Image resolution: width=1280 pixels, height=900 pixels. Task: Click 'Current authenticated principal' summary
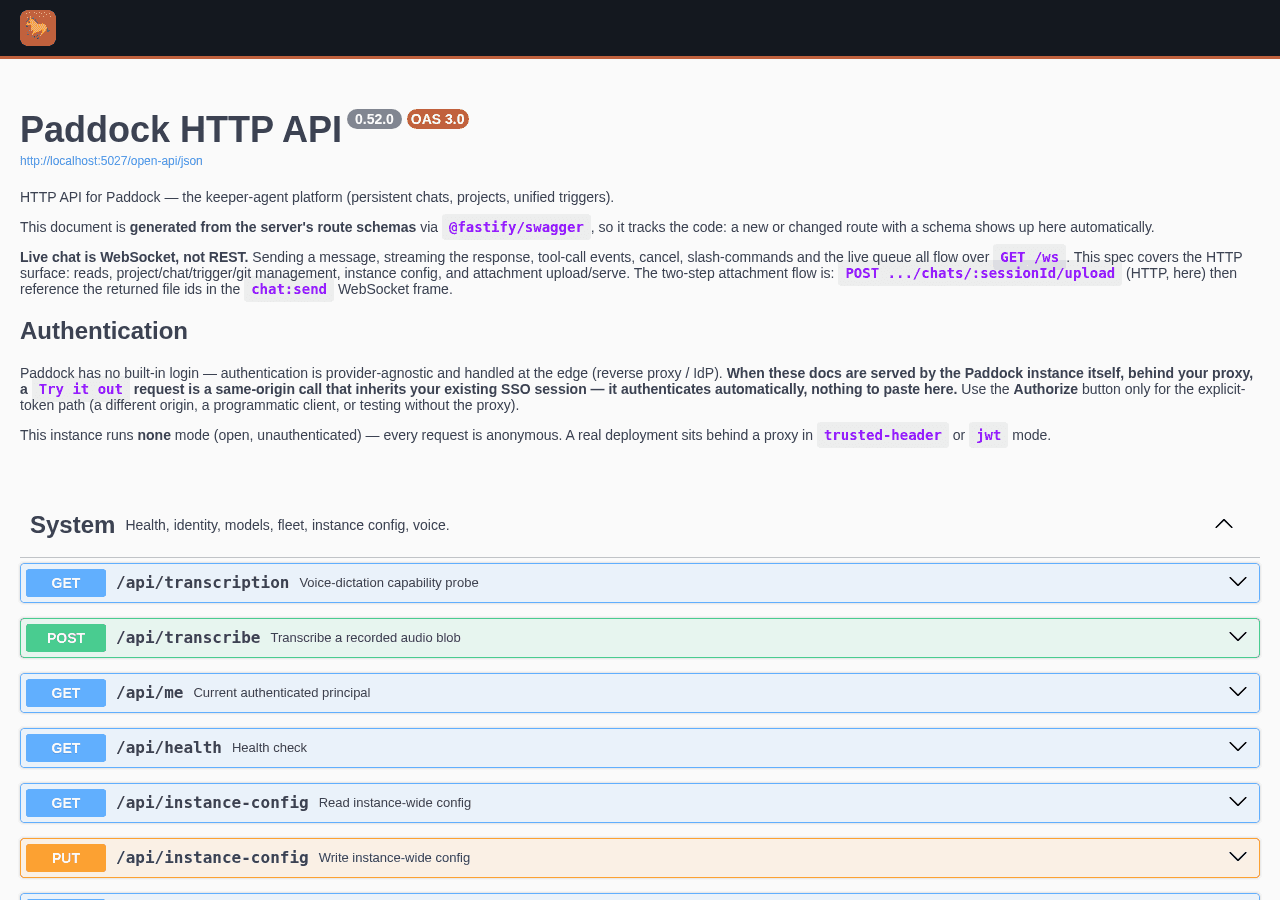pyautogui.click(x=282, y=693)
